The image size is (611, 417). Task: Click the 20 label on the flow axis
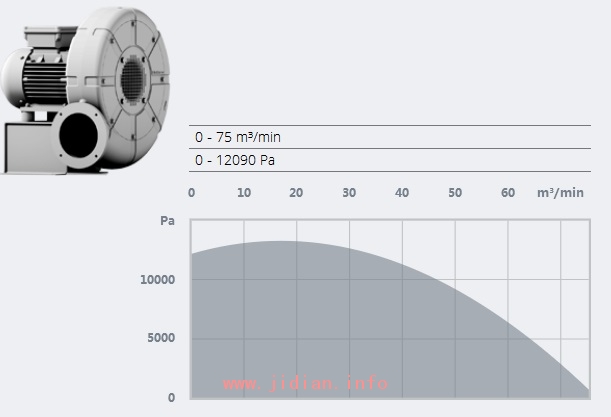click(x=296, y=192)
